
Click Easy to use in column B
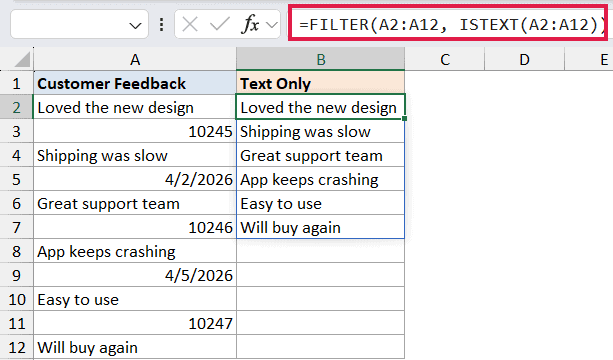[321, 203]
